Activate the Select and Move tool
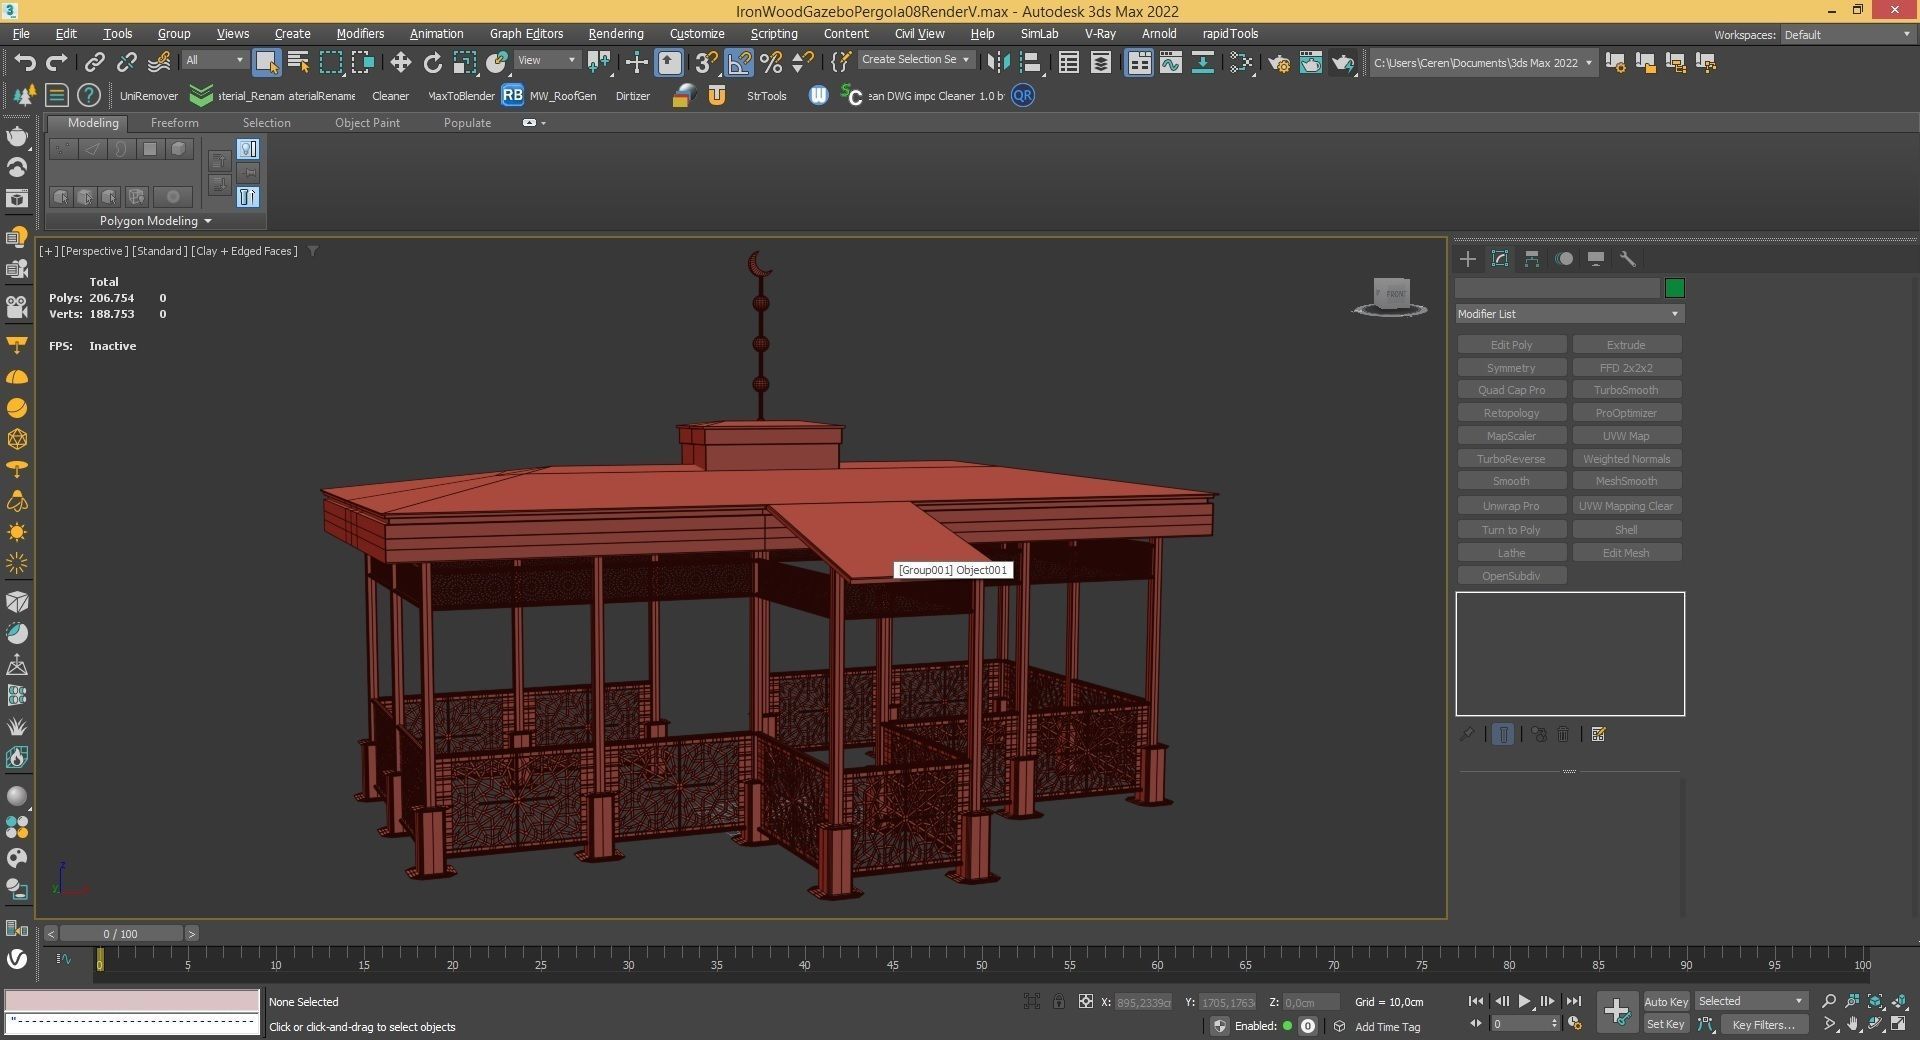 (x=400, y=62)
